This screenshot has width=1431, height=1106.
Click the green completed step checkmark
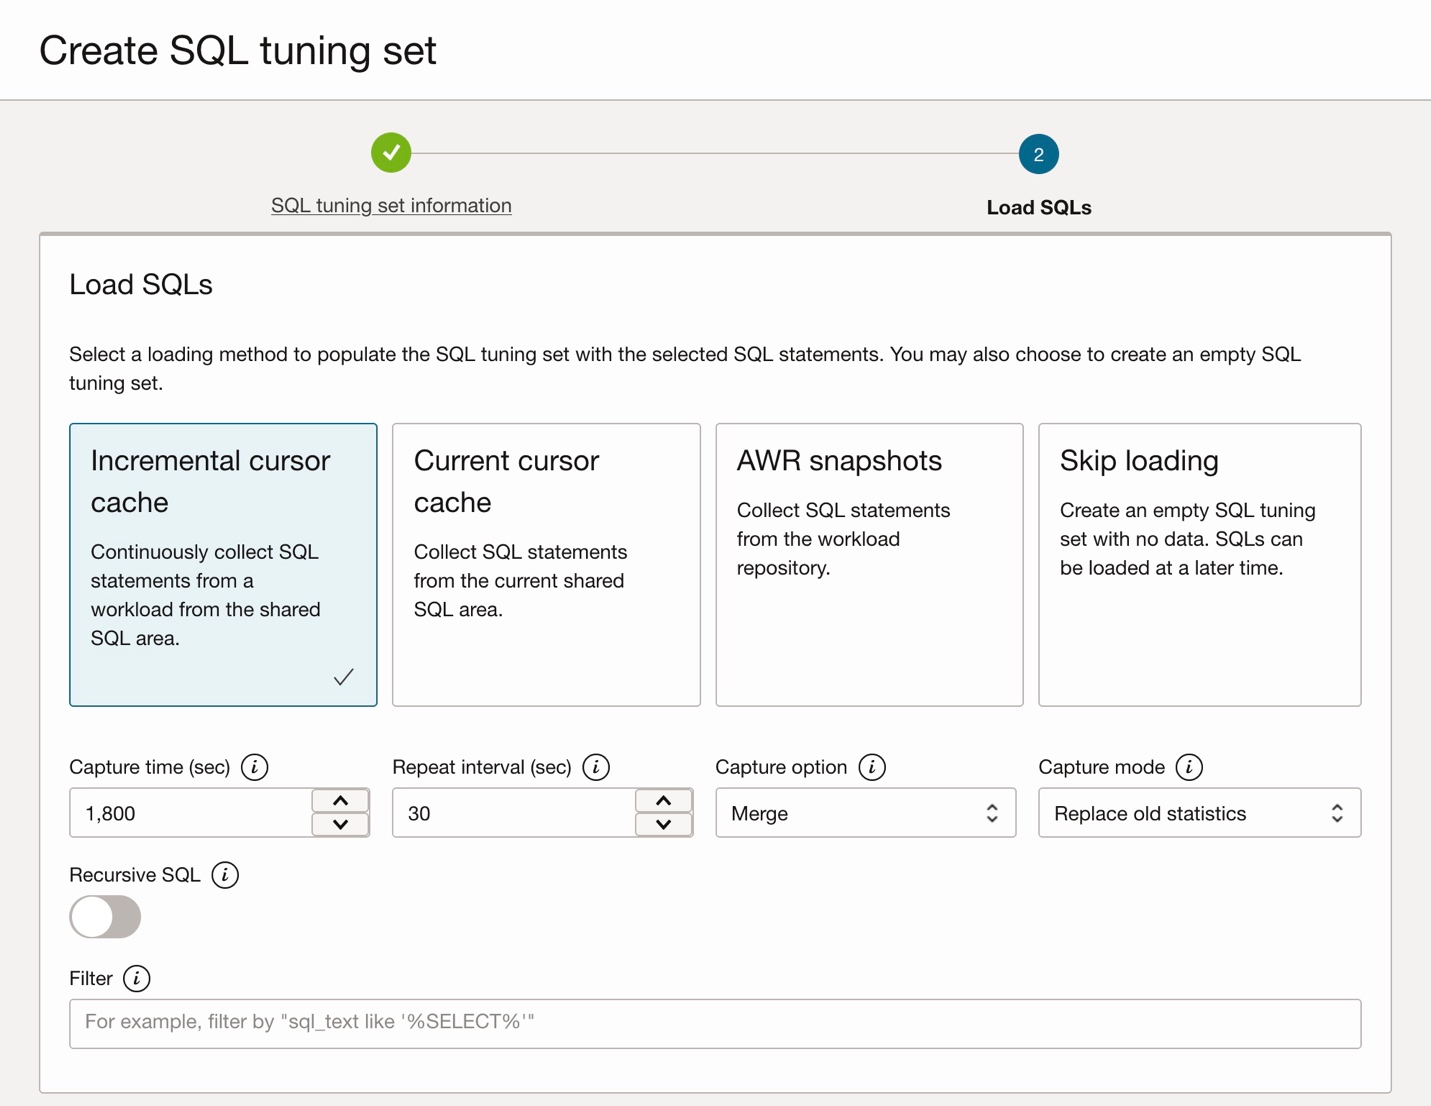391,153
